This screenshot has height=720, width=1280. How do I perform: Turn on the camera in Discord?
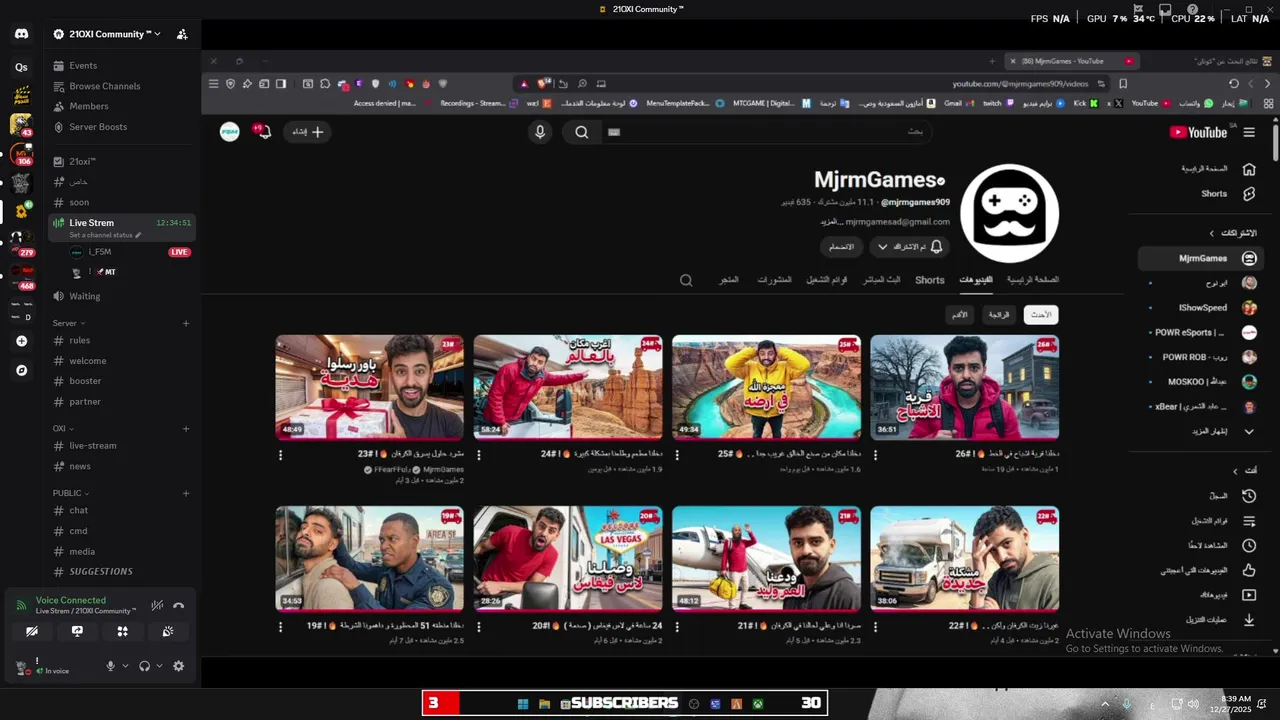32,631
